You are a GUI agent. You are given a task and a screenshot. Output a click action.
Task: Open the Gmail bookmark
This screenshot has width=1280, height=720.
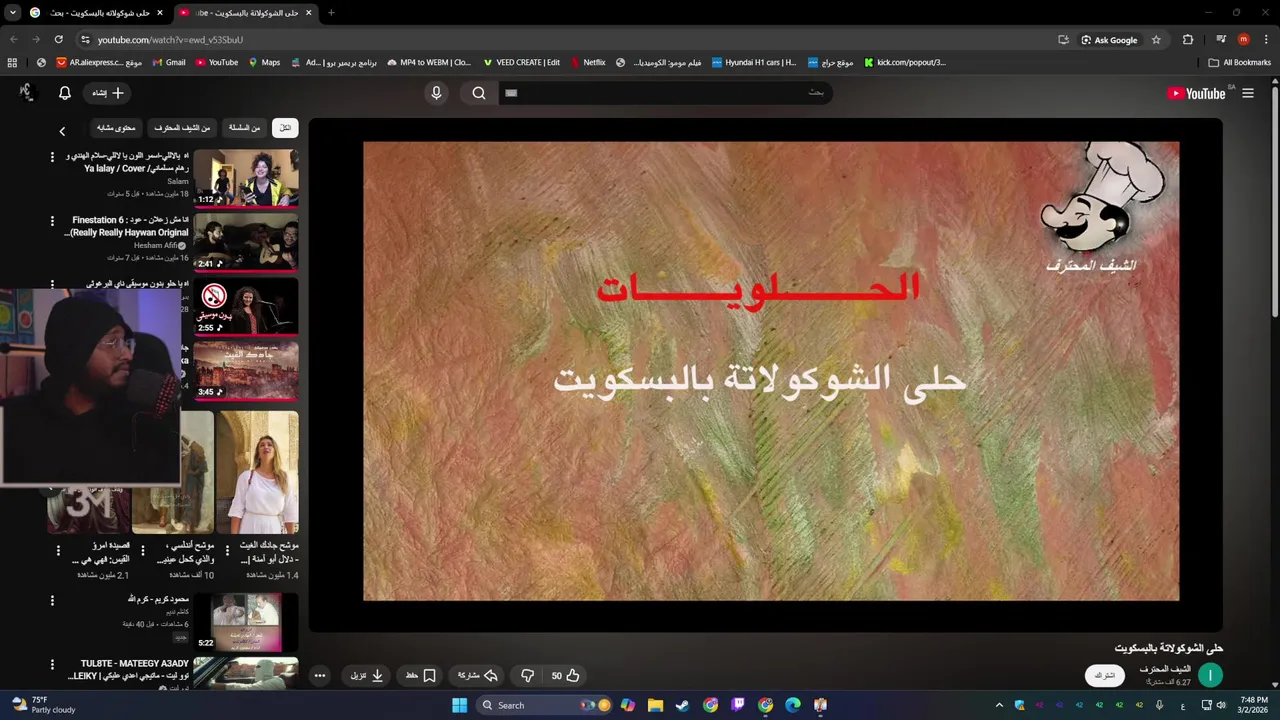pyautogui.click(x=168, y=62)
